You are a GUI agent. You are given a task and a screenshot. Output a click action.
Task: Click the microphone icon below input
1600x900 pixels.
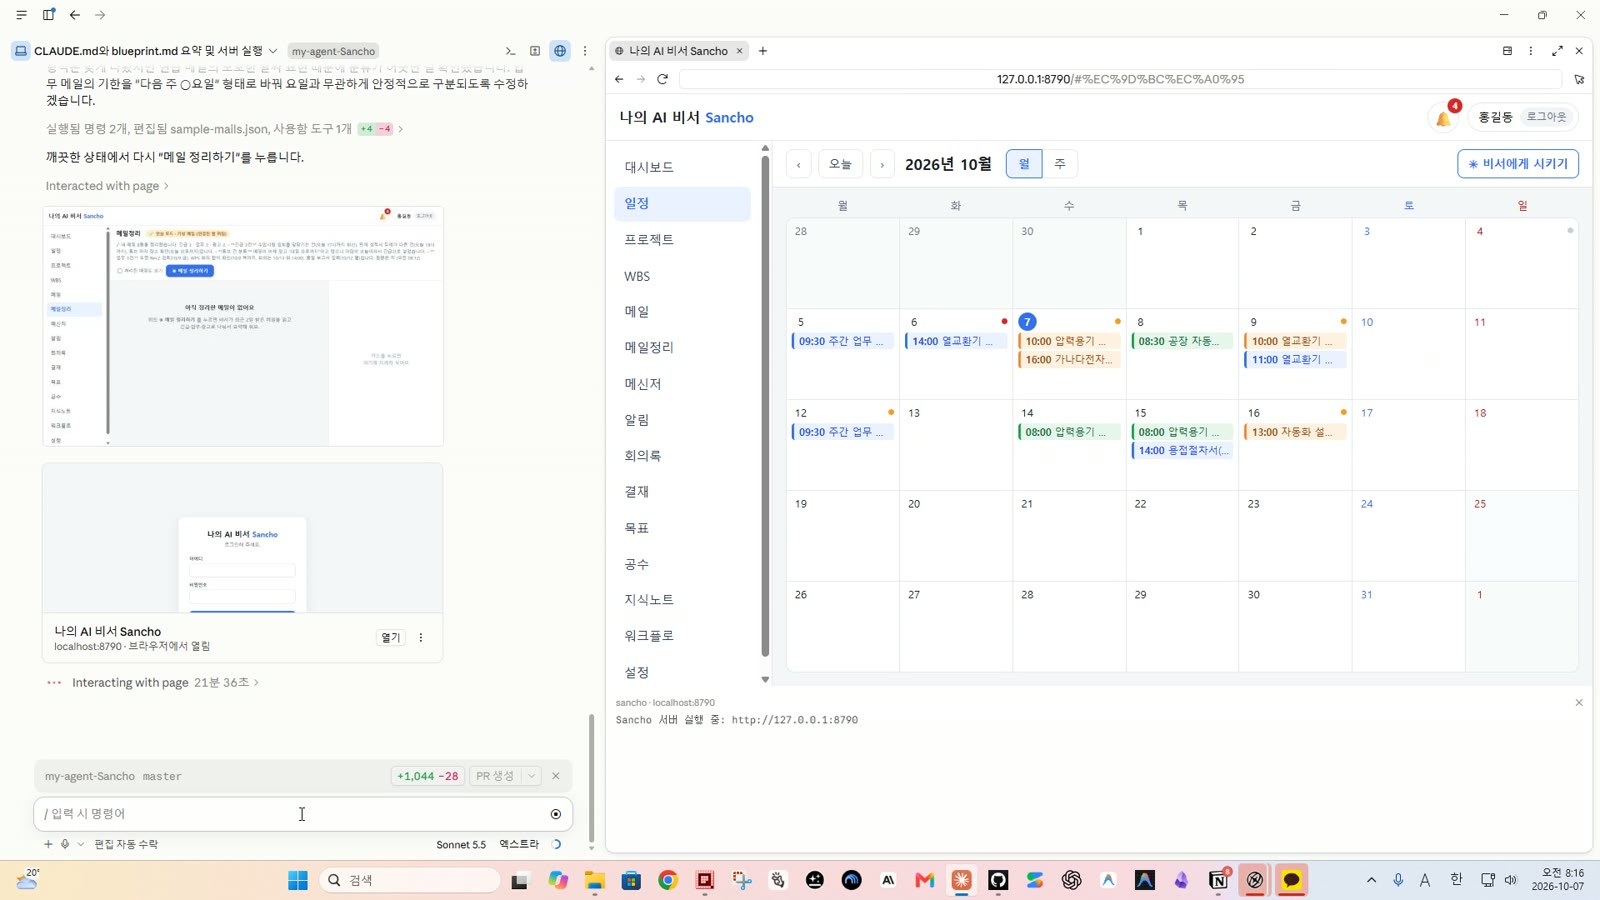(65, 844)
